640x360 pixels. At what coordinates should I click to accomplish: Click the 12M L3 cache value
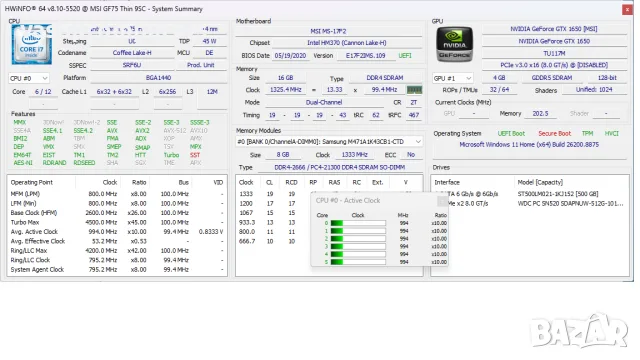tap(212, 92)
